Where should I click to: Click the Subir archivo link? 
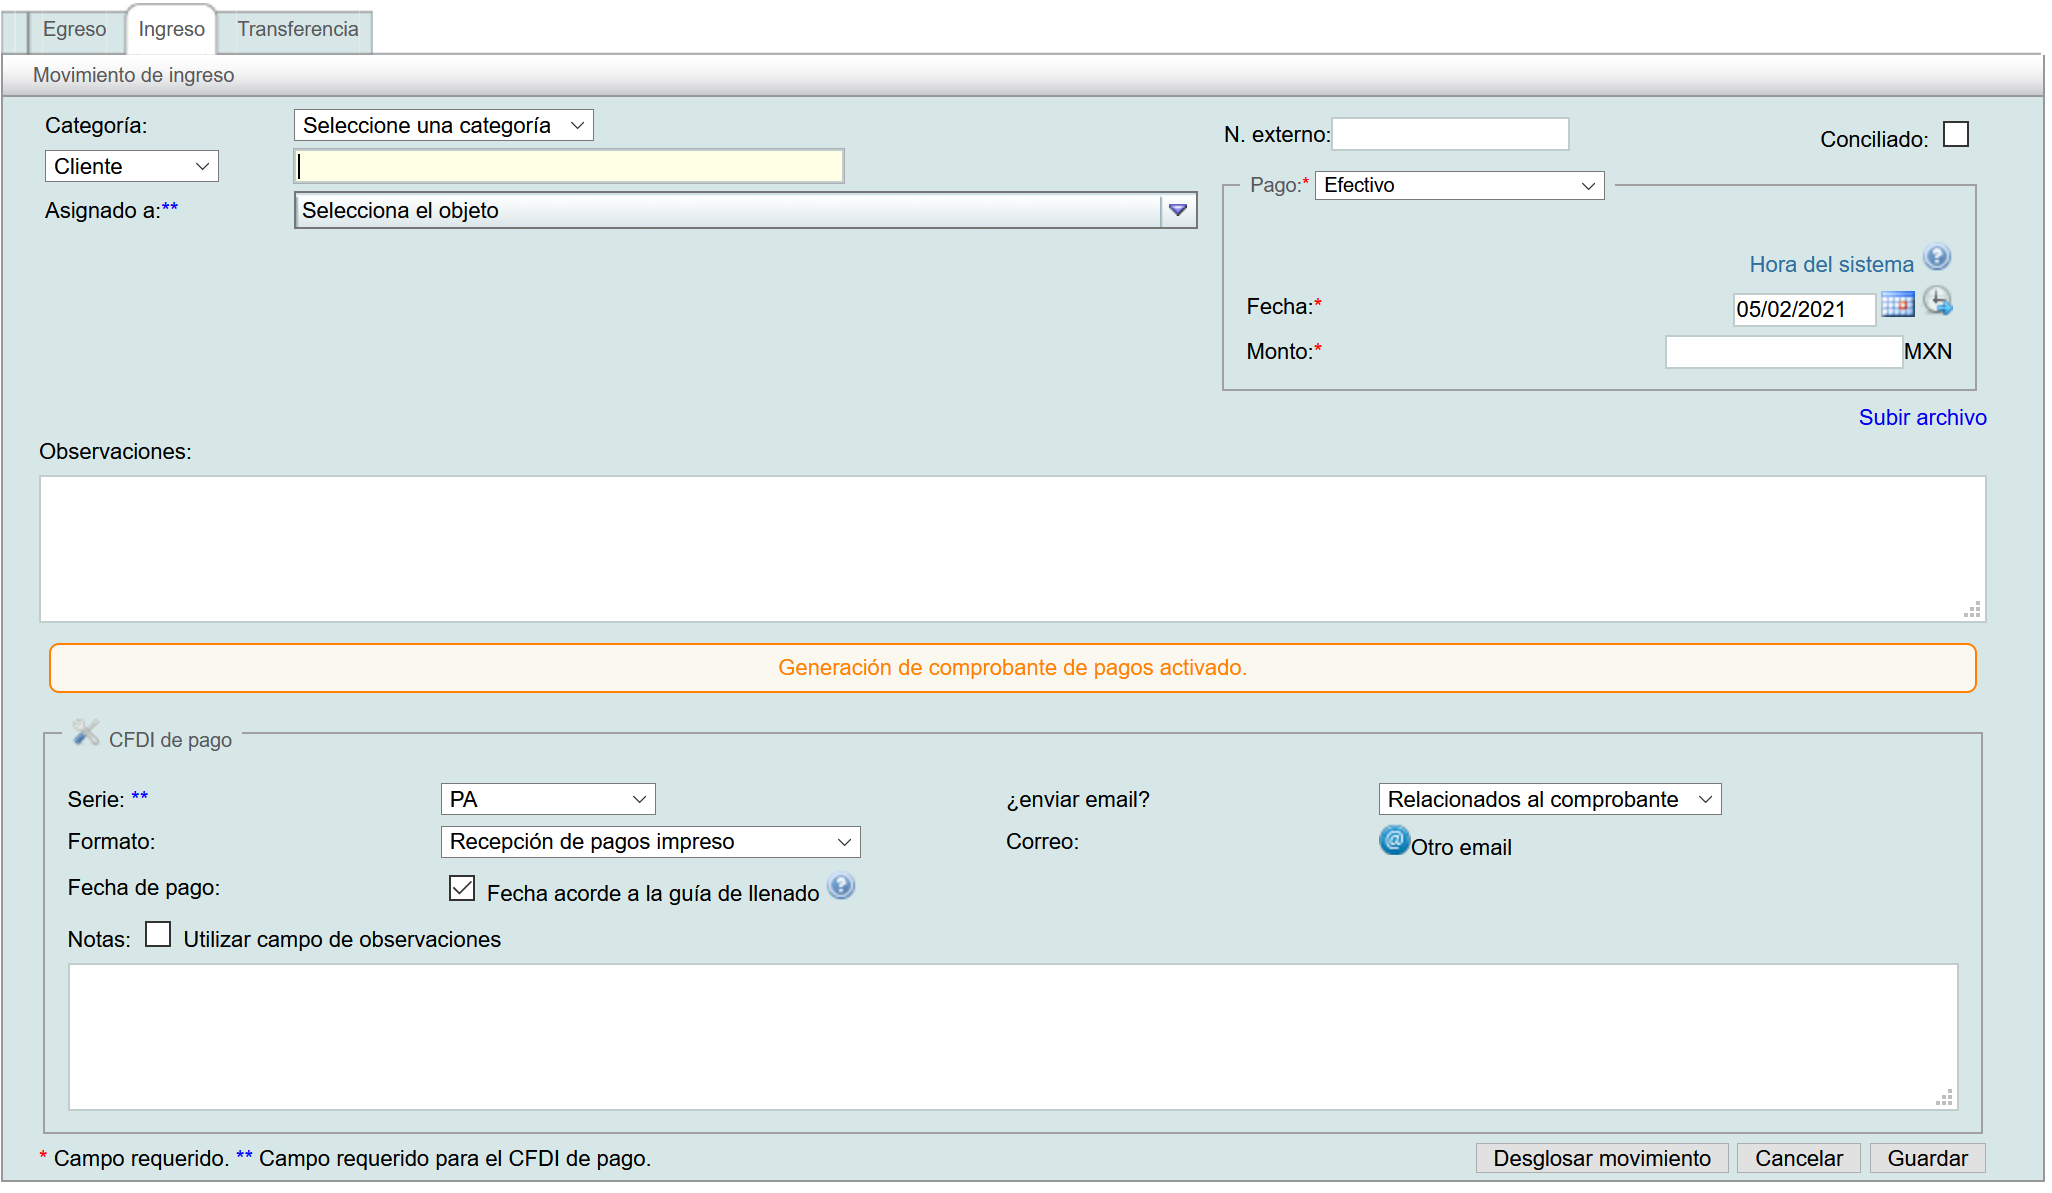[x=1921, y=418]
